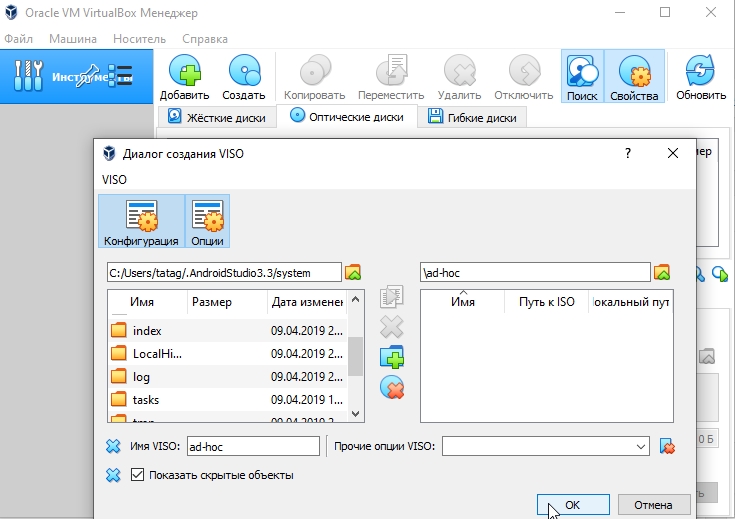Open the Машина menu
This screenshot has height=519, width=735.
[x=73, y=39]
